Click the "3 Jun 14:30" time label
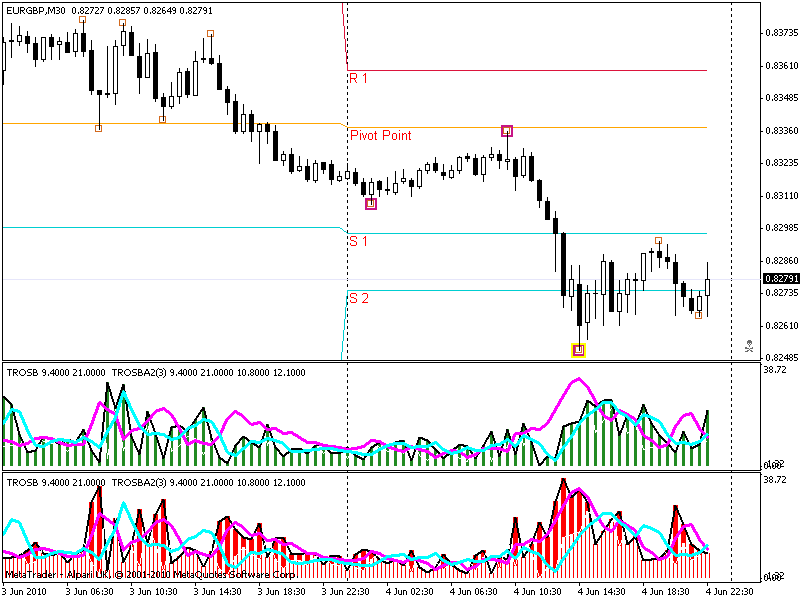 pyautogui.click(x=217, y=592)
